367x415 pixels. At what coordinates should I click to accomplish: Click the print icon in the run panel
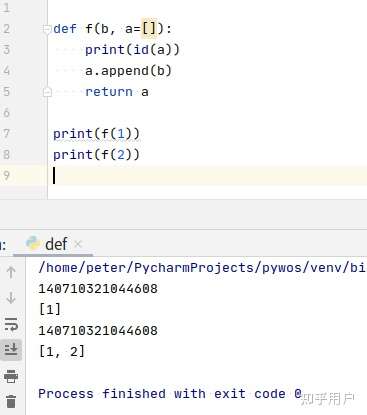pyautogui.click(x=11, y=376)
